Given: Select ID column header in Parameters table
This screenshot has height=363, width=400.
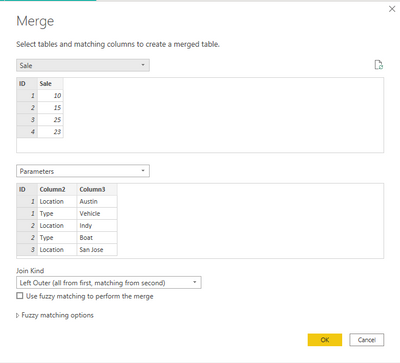Looking at the screenshot, I should [27, 189].
